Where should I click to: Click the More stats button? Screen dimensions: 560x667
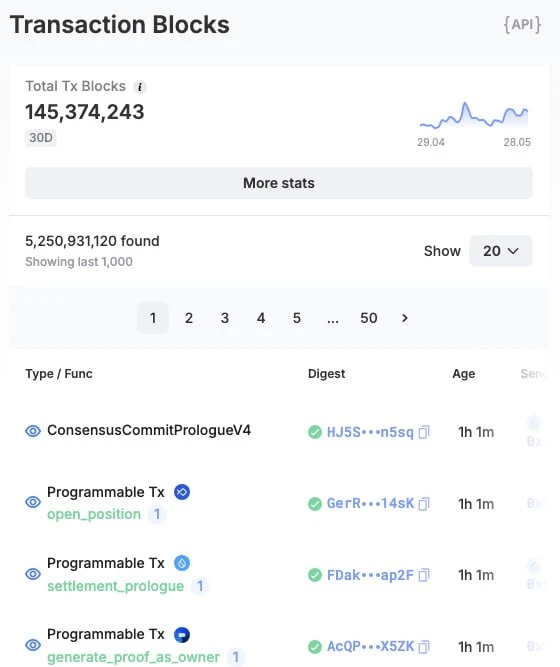tap(279, 183)
